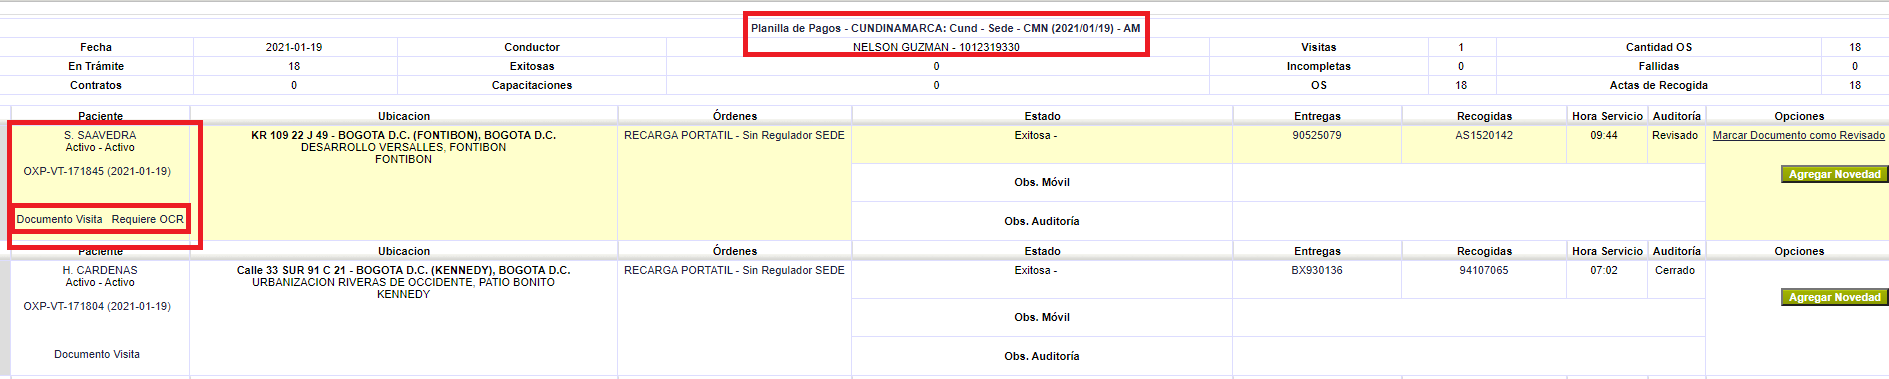Click the Requiere OCR link

(x=148, y=219)
